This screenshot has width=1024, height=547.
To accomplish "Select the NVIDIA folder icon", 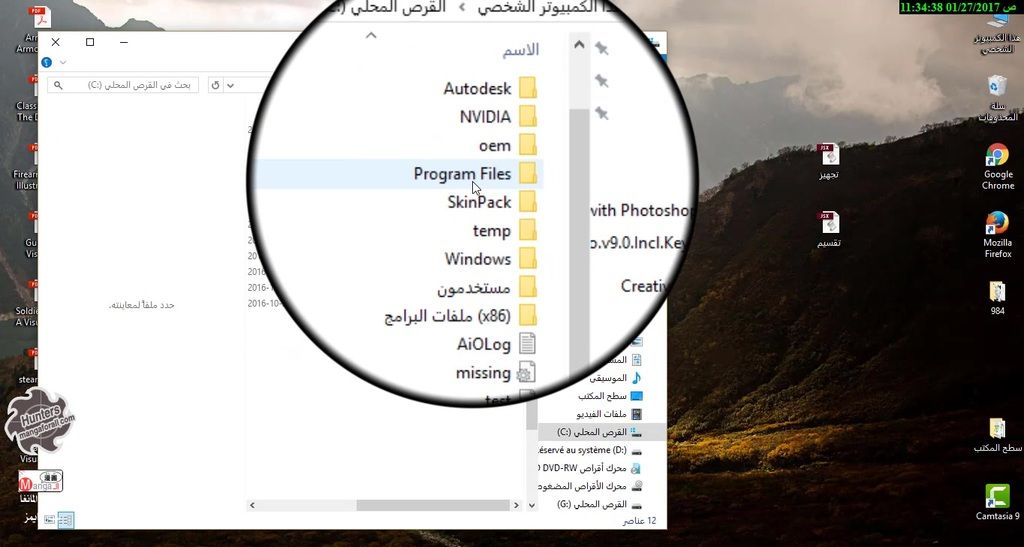I will coord(528,117).
